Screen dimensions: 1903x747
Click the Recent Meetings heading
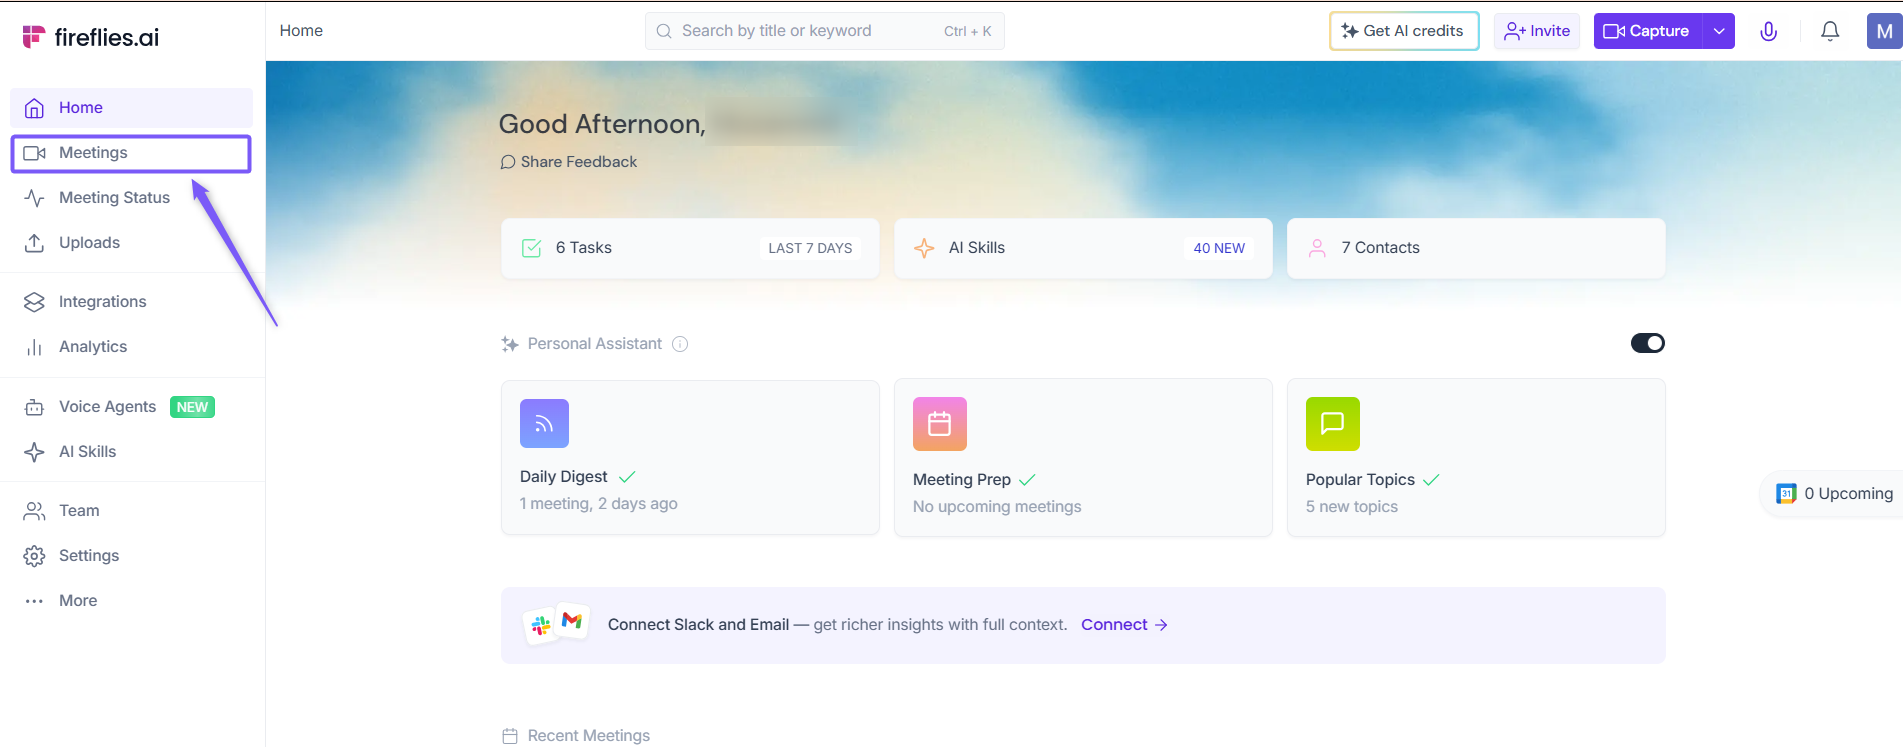pos(589,735)
